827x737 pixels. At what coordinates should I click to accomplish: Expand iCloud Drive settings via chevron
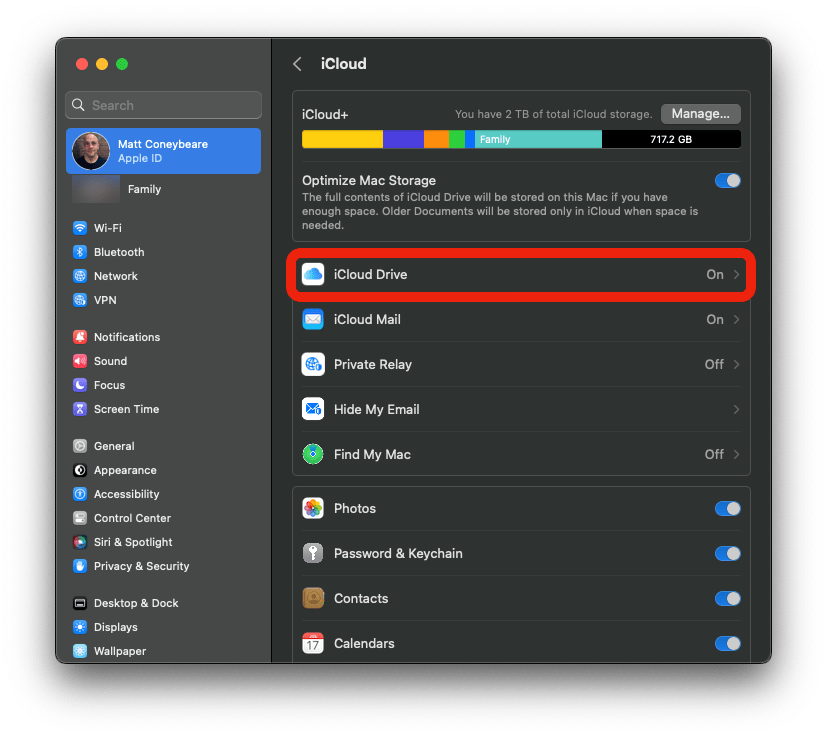[x=737, y=274]
